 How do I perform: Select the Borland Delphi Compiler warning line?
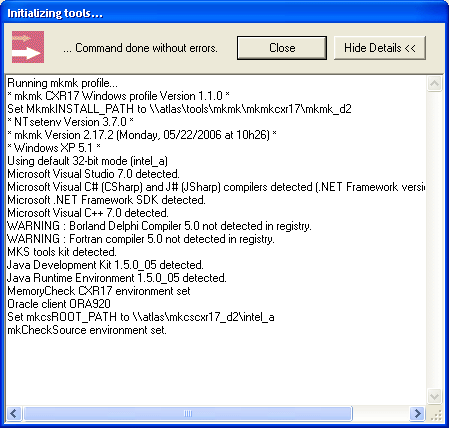pos(159,226)
